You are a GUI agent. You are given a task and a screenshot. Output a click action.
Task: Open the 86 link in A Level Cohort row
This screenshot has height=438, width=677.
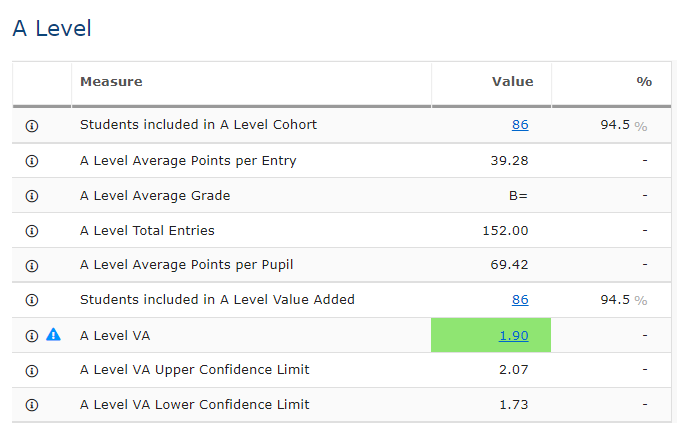(519, 125)
